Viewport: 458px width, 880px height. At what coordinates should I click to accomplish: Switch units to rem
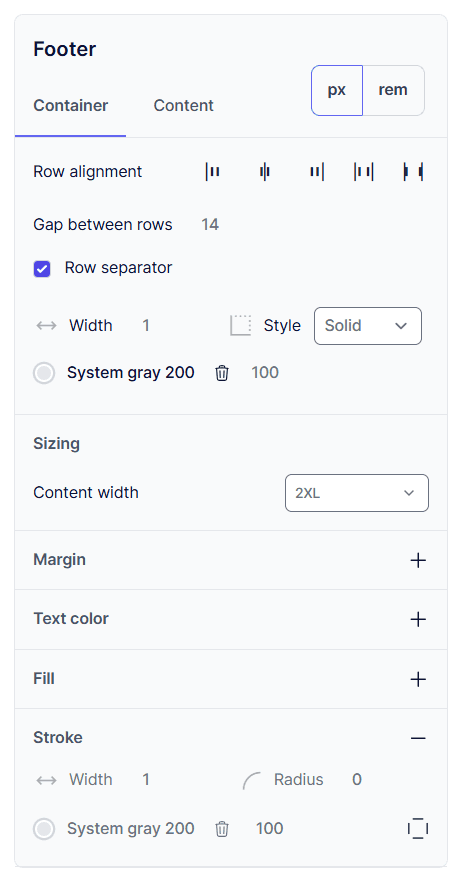click(393, 90)
